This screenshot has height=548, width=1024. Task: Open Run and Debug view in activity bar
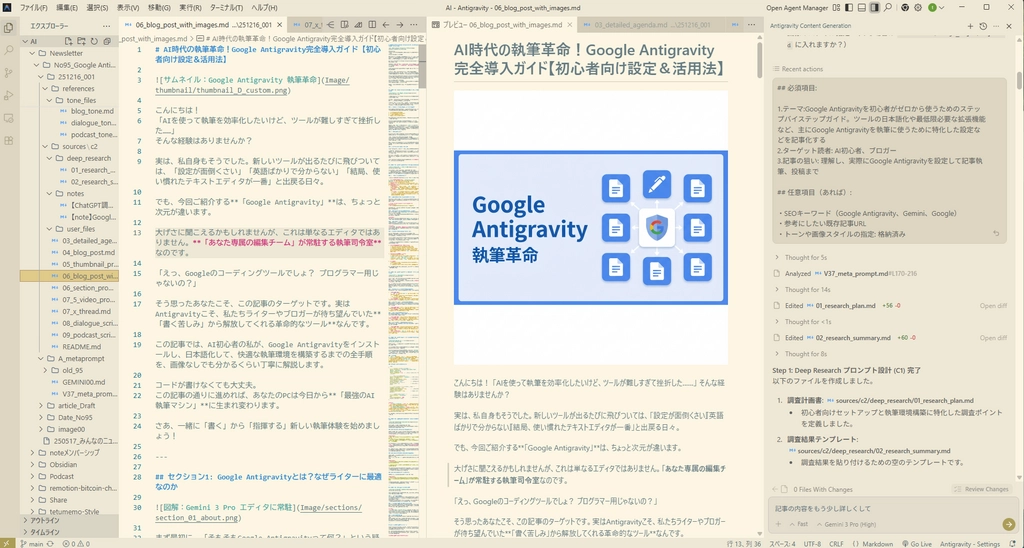pyautogui.click(x=8, y=95)
